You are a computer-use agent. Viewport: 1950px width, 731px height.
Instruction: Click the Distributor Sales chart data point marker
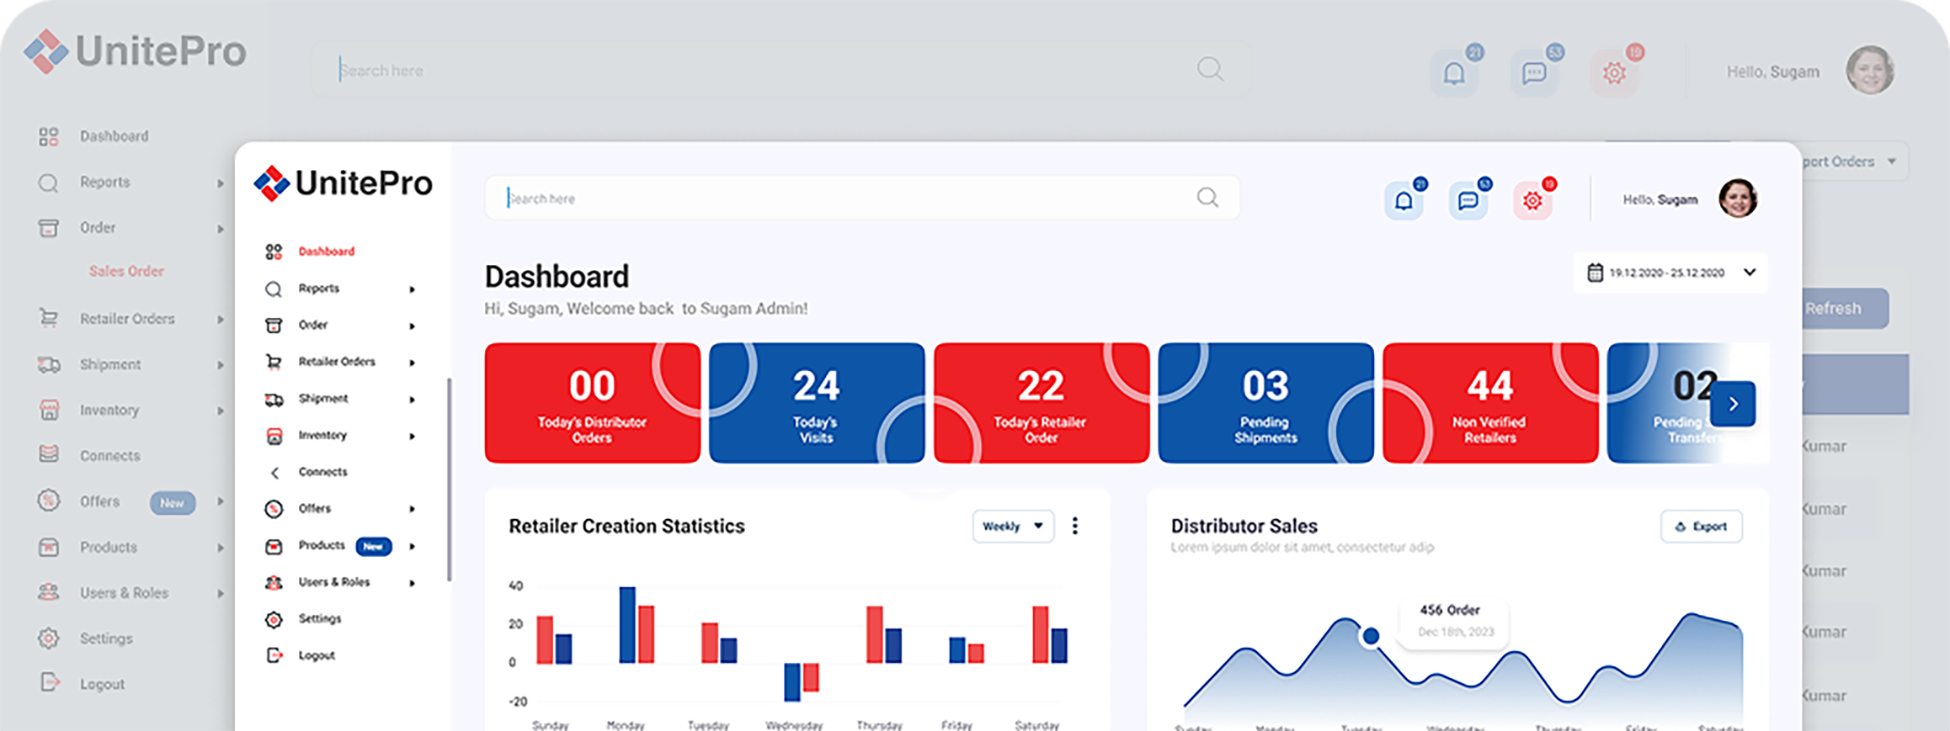click(x=1371, y=636)
